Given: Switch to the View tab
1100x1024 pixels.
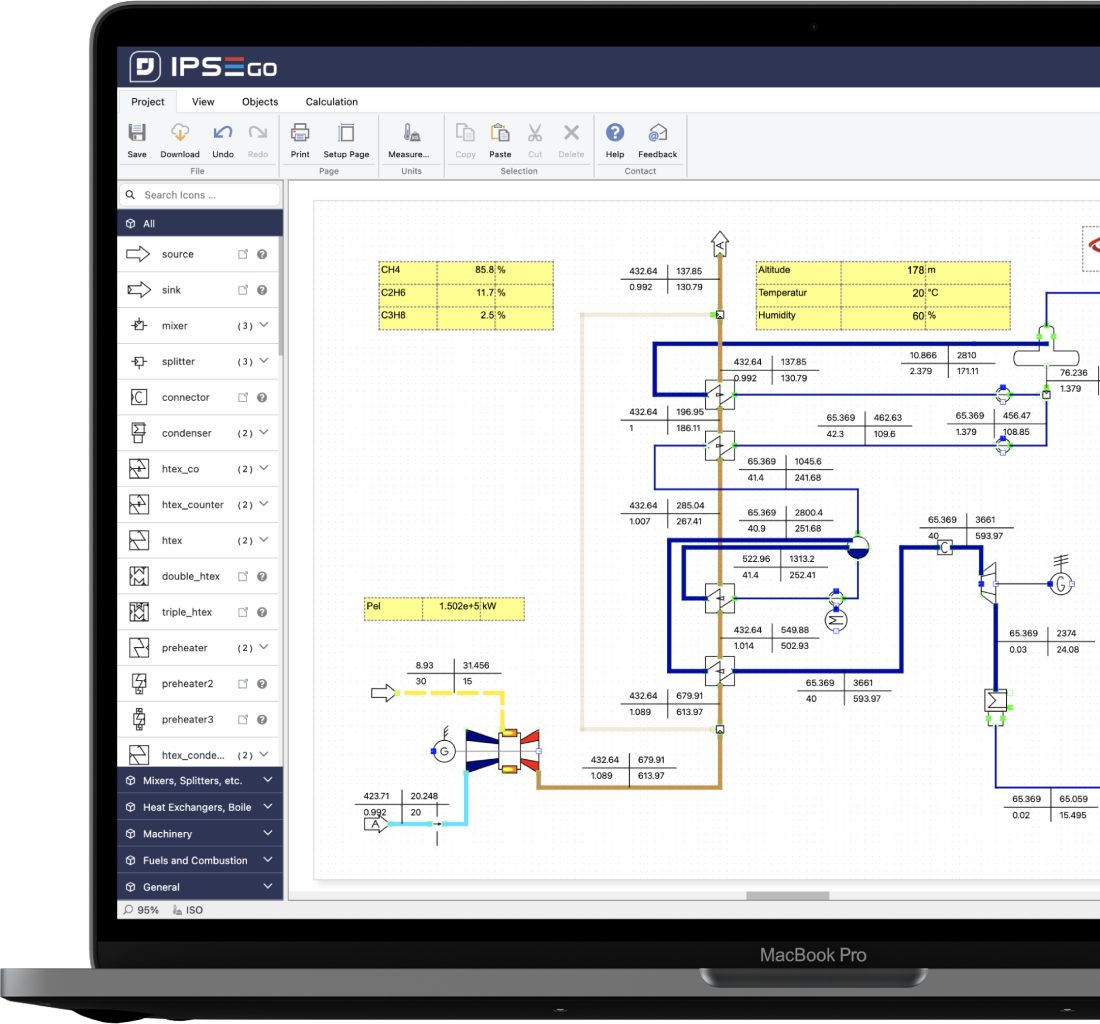Looking at the screenshot, I should tap(203, 101).
